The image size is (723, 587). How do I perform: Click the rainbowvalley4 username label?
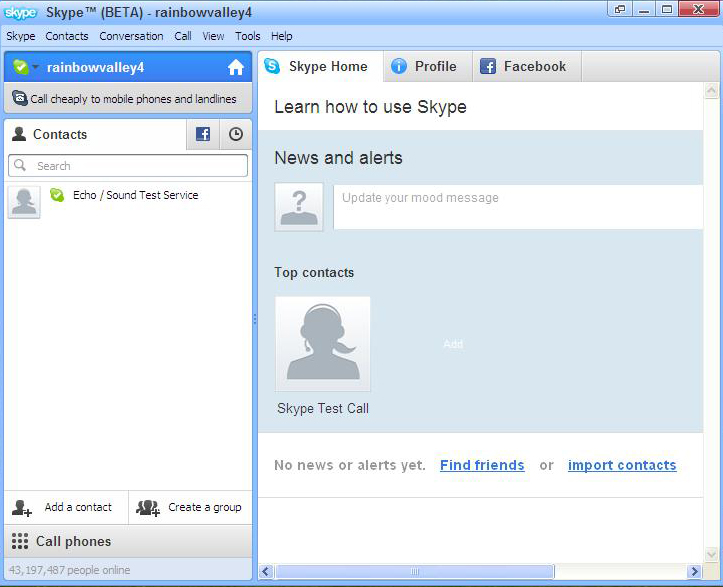tap(95, 67)
